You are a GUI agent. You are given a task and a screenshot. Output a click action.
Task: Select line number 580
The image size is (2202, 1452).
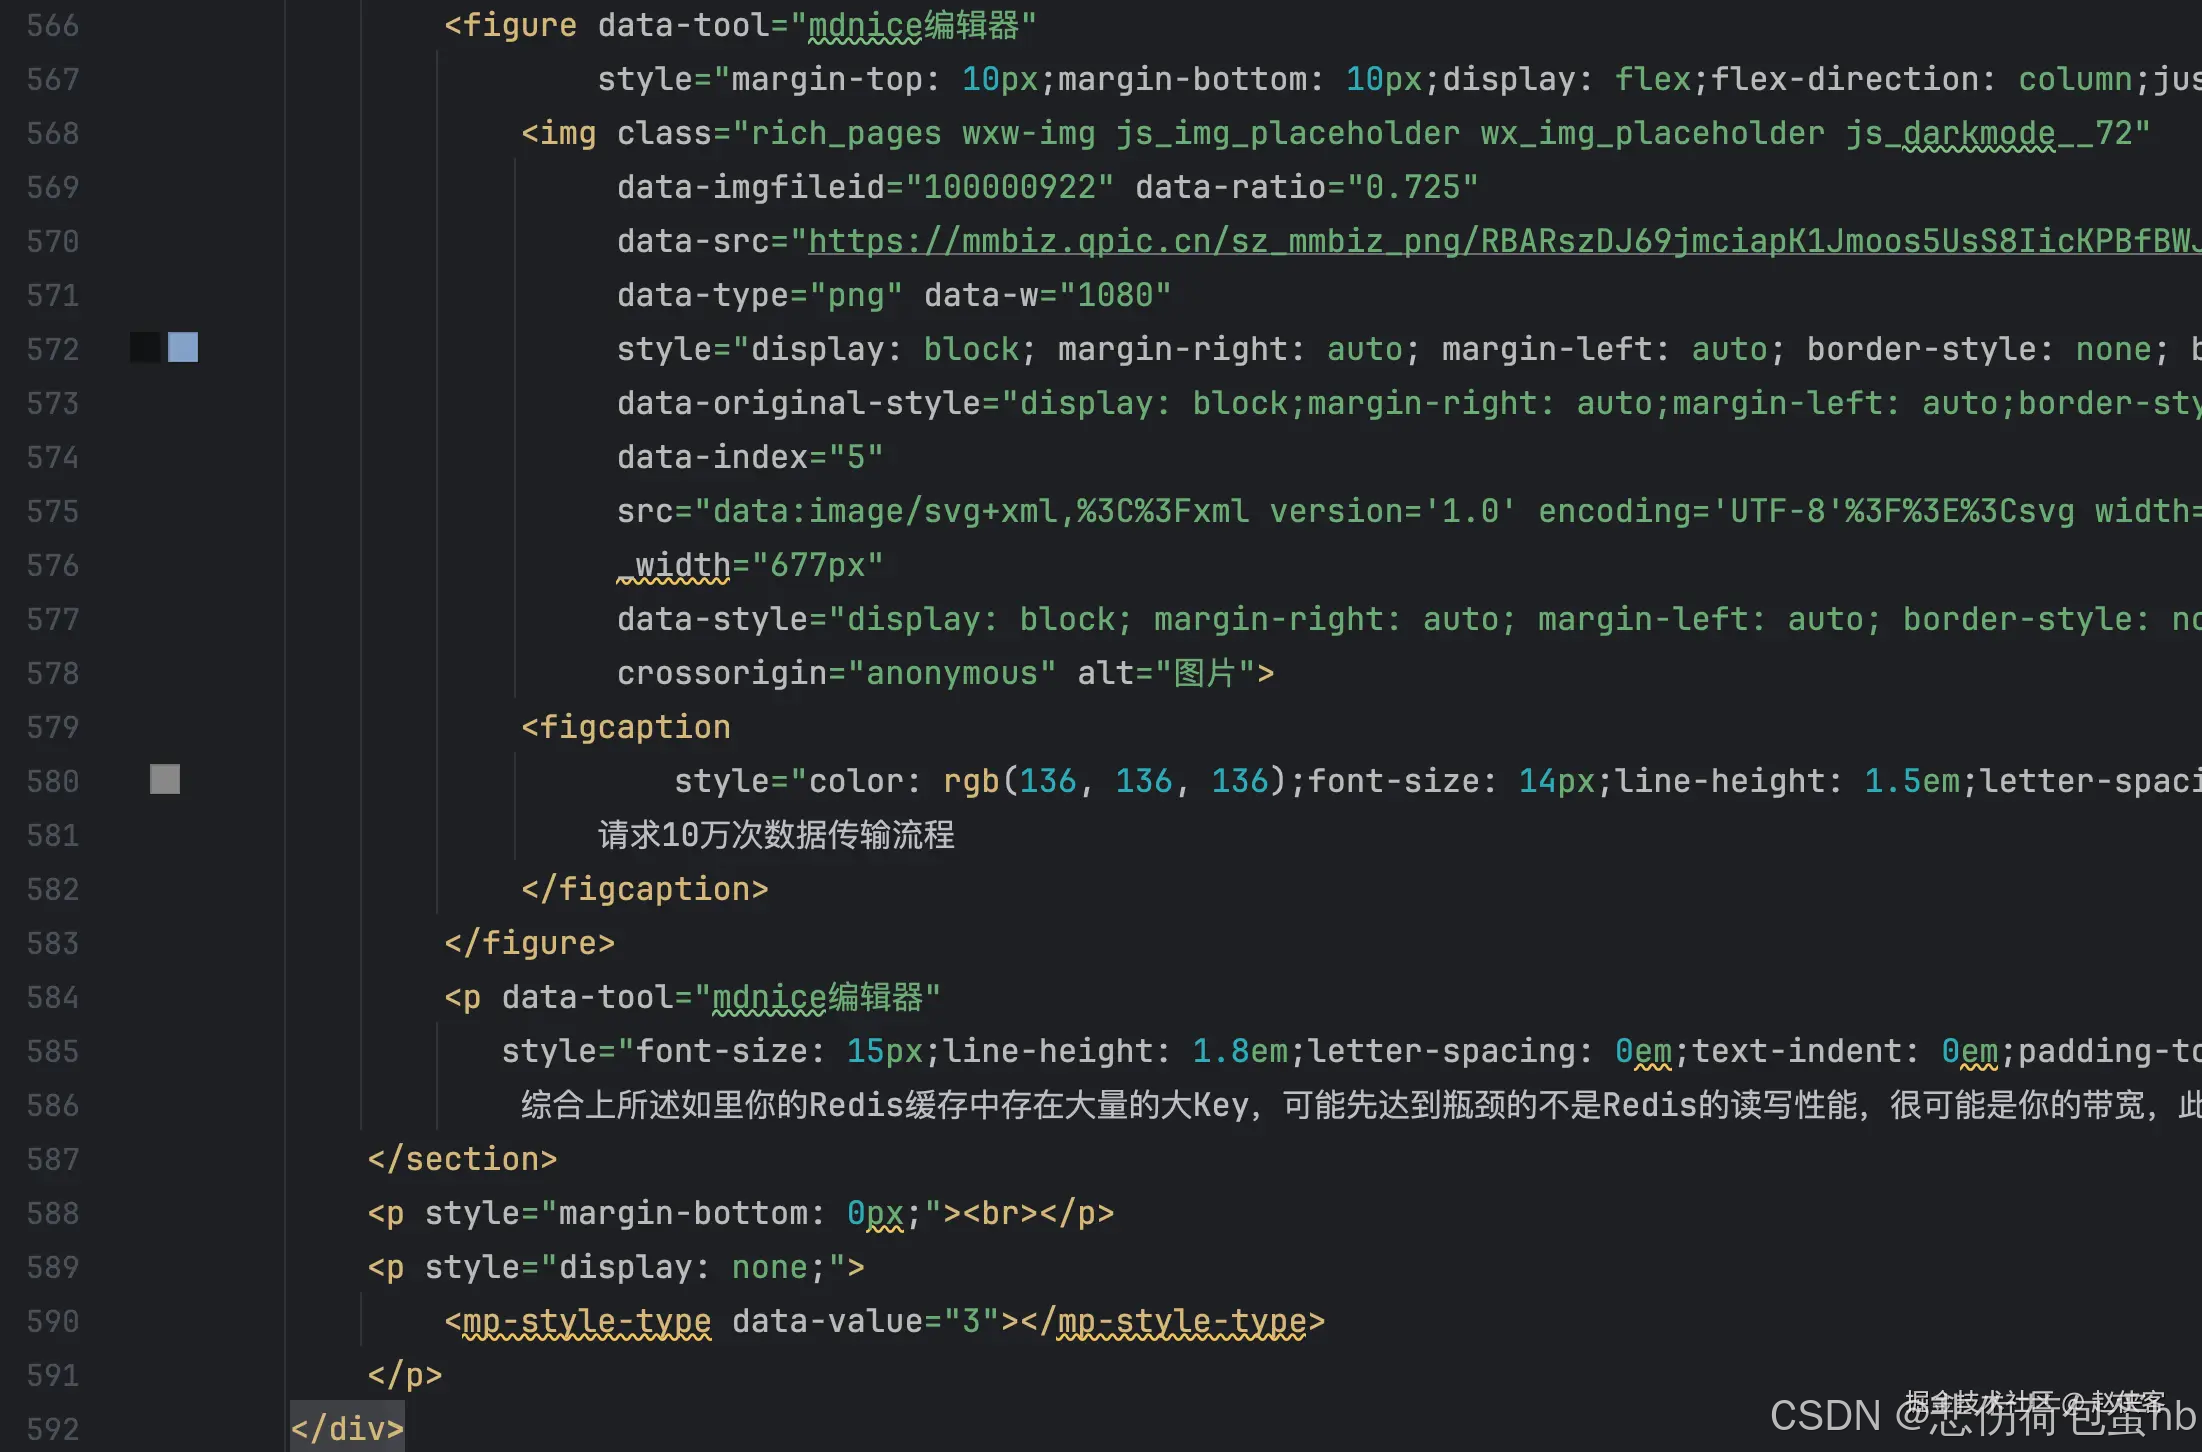[52, 780]
